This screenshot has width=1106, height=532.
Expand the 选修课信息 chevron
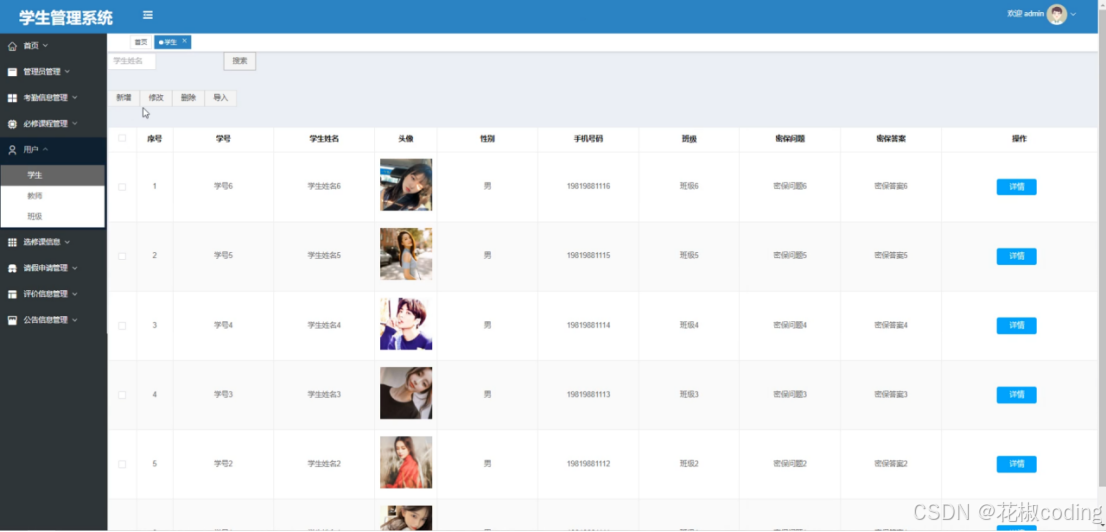[x=68, y=242]
